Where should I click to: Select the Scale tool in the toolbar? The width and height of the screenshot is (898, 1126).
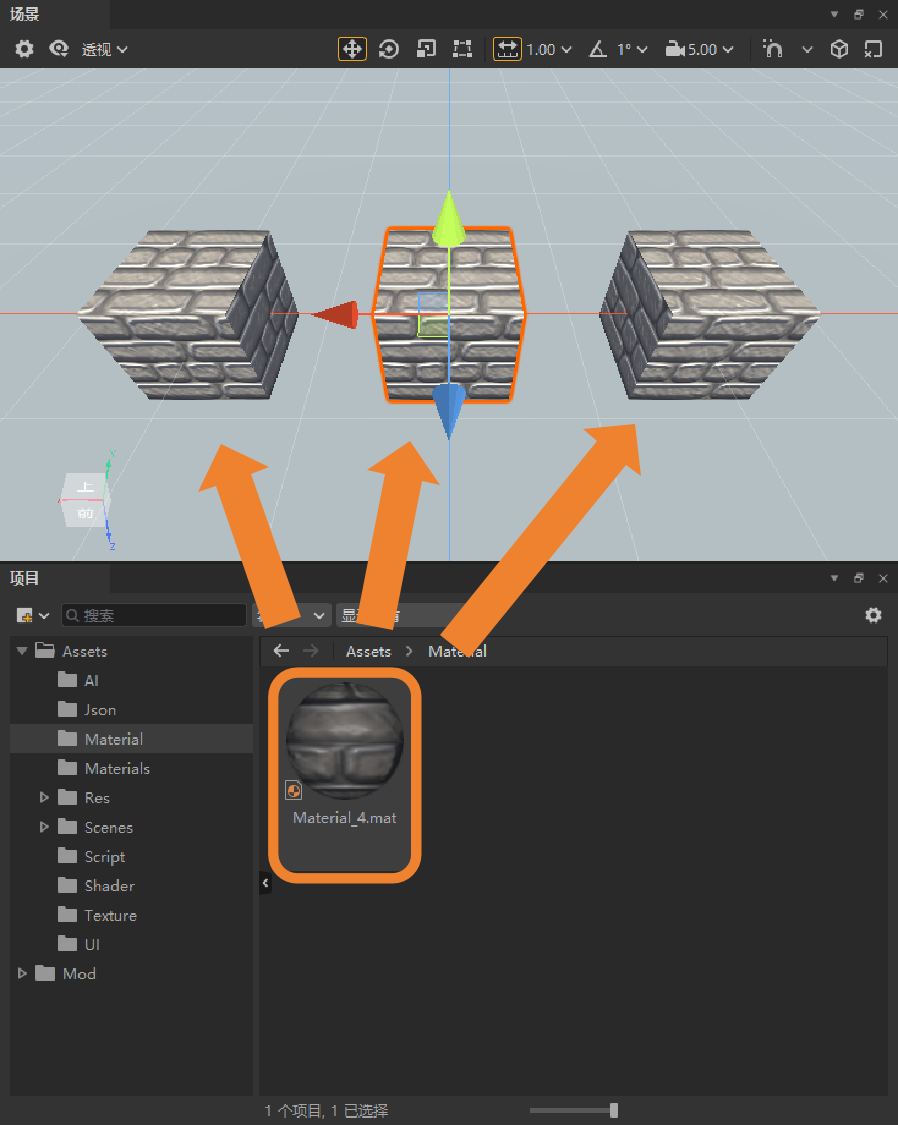[x=426, y=48]
